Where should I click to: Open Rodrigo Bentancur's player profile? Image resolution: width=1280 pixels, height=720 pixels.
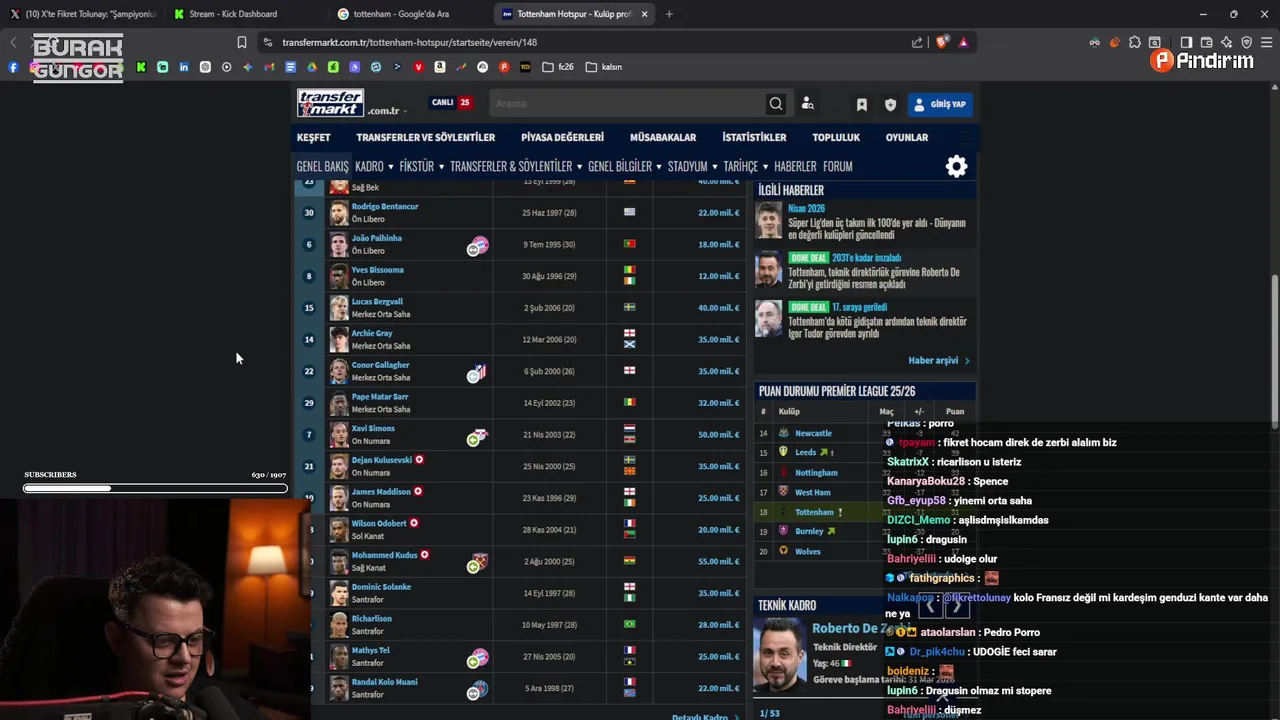click(x=385, y=206)
